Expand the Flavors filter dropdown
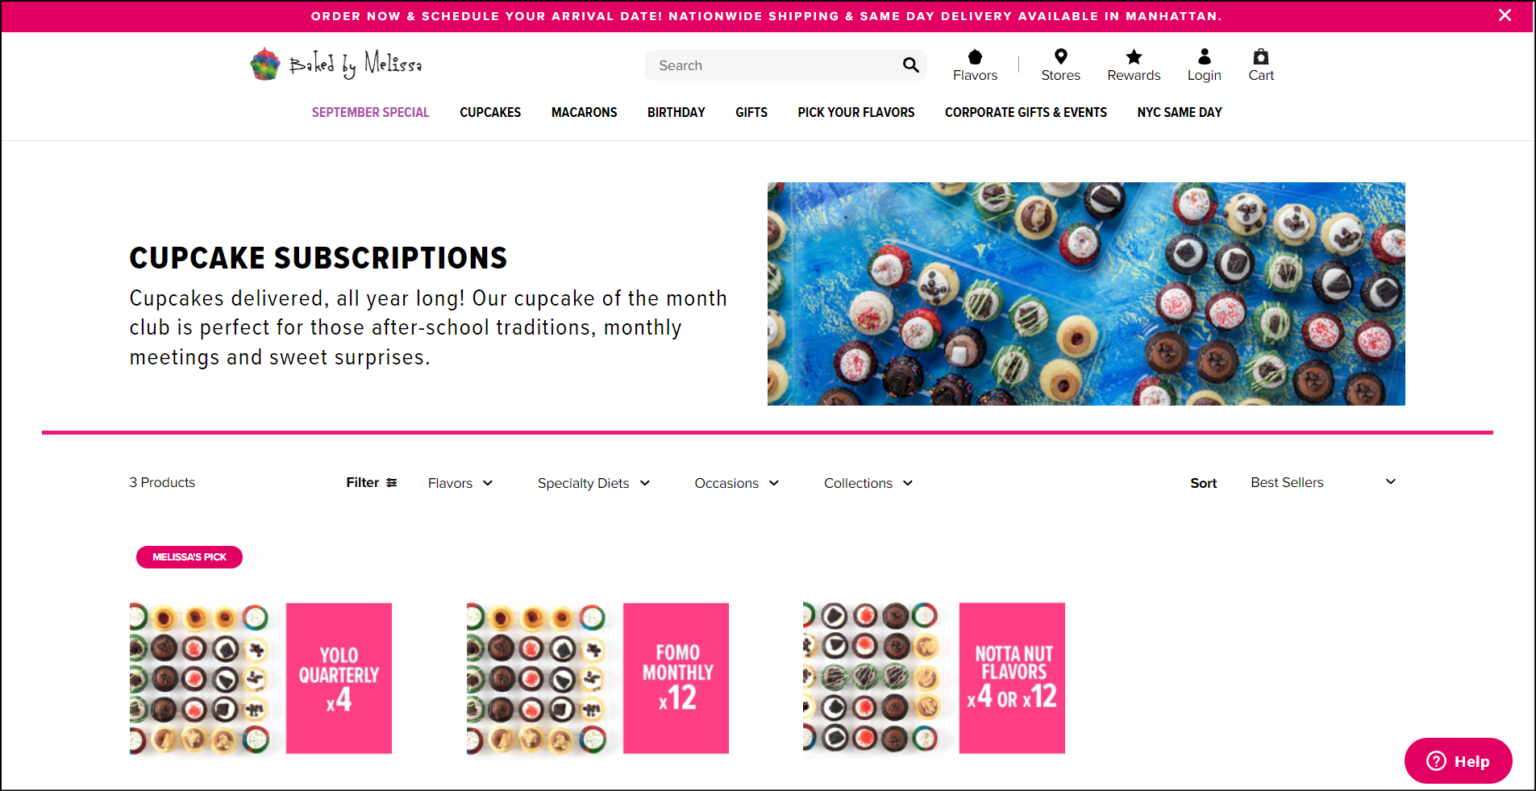Screen dimensions: 1536x791 (461, 483)
